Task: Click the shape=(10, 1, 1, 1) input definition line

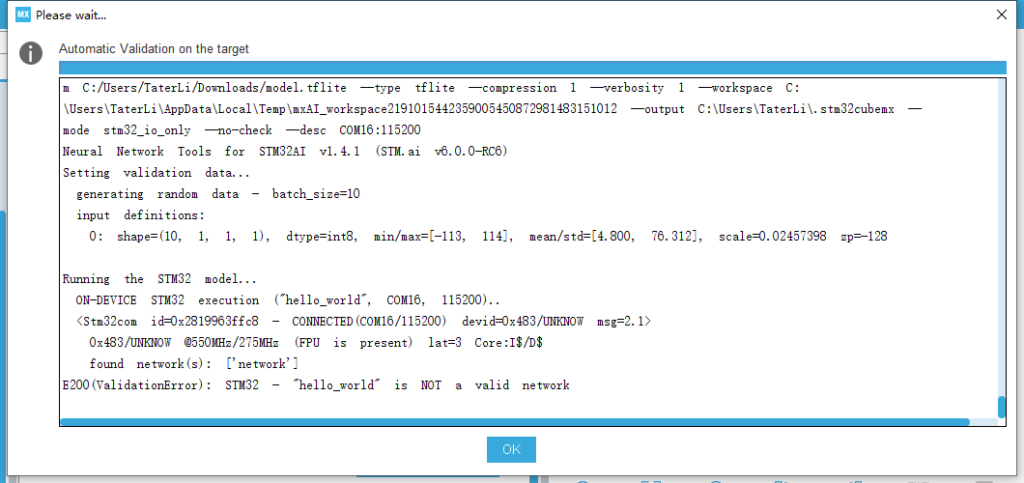Action: 488,236
